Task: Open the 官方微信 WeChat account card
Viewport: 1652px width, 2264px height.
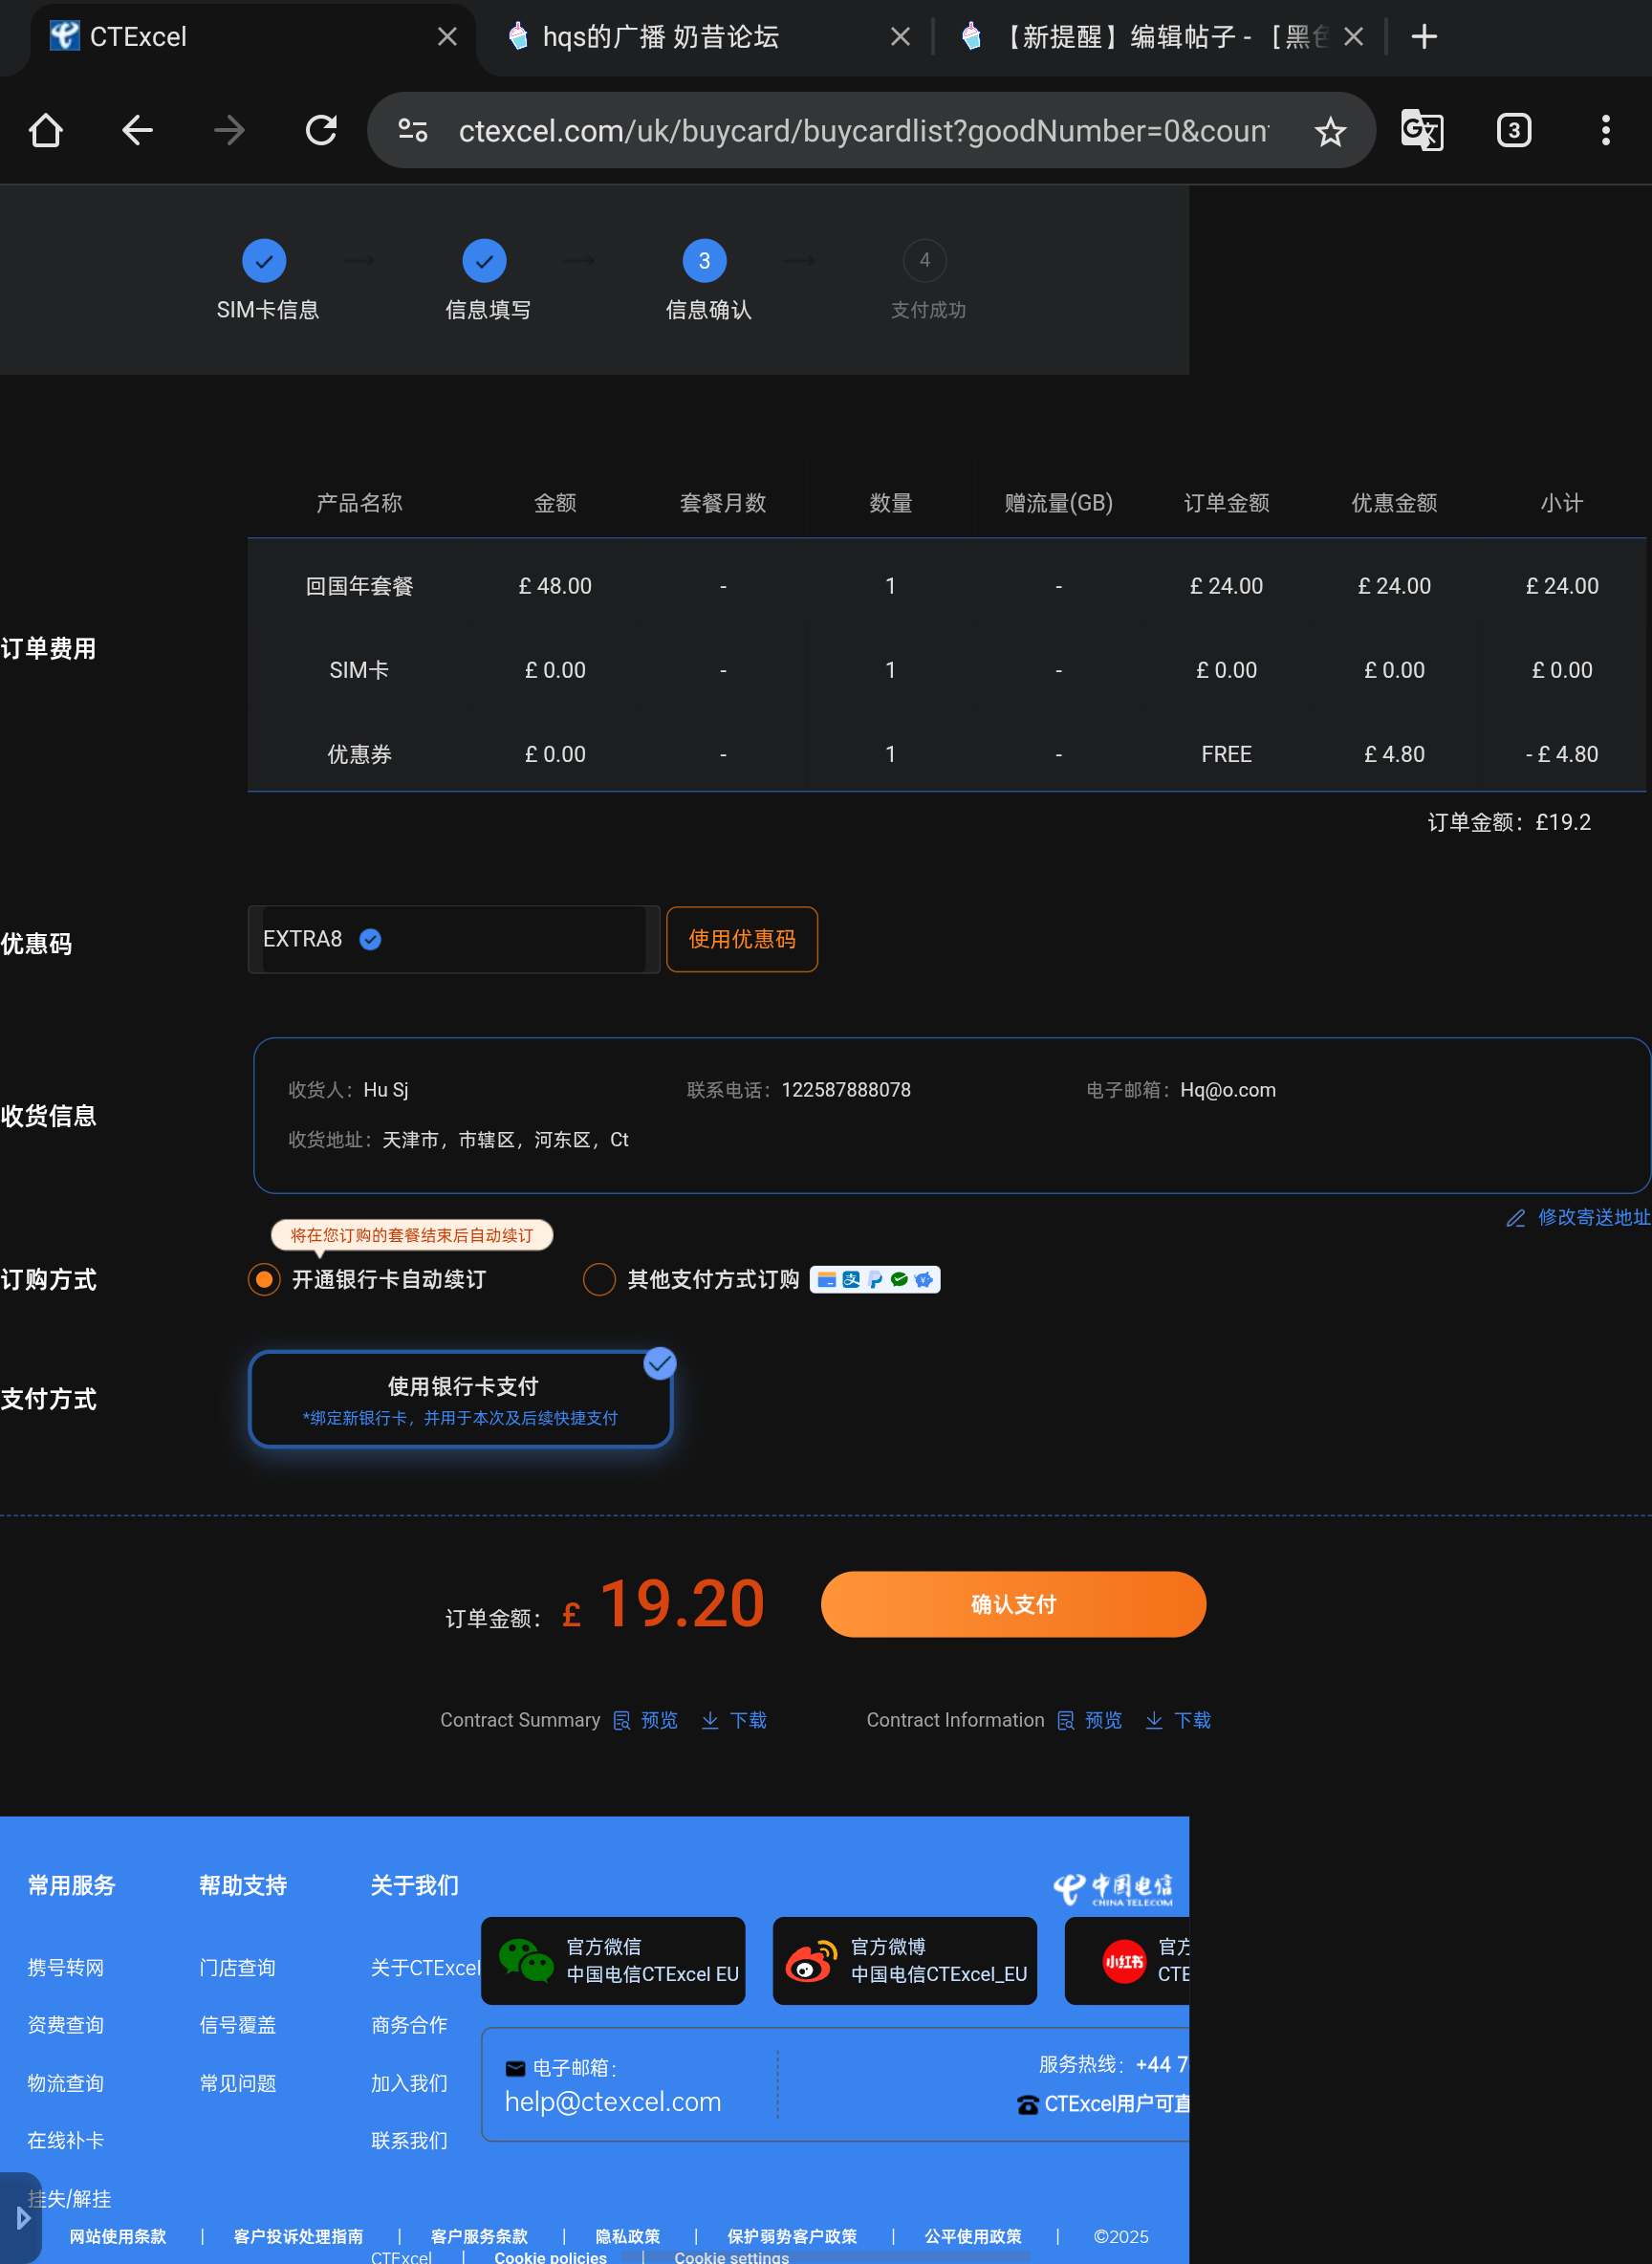Action: (613, 1960)
